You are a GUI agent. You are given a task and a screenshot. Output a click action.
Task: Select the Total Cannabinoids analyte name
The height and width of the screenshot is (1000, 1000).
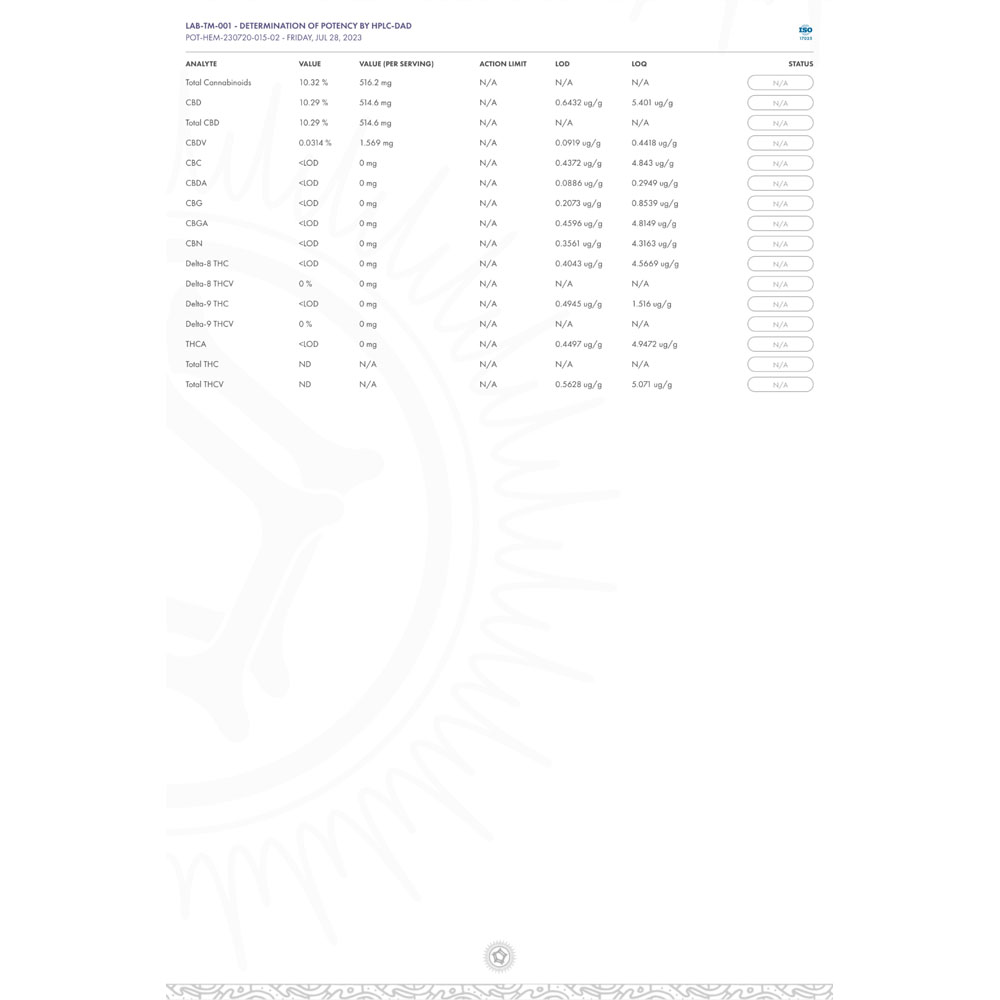point(218,82)
